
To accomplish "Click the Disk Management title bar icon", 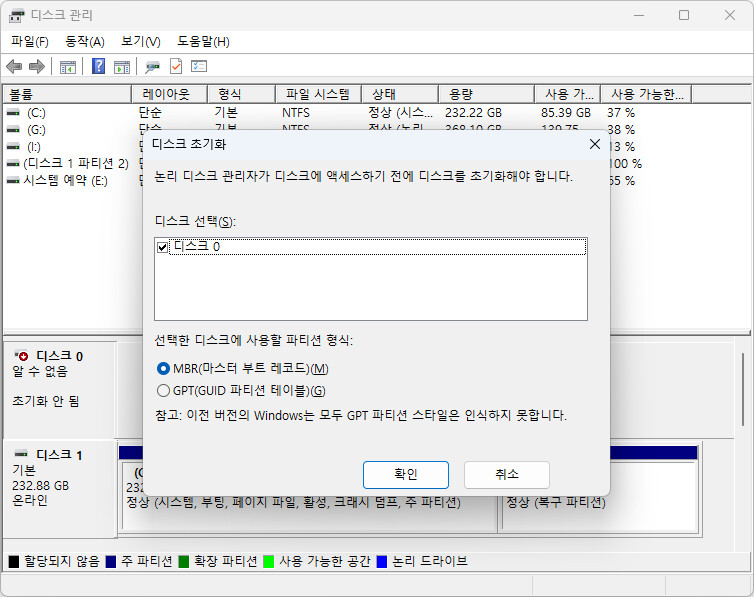I will click(16, 15).
